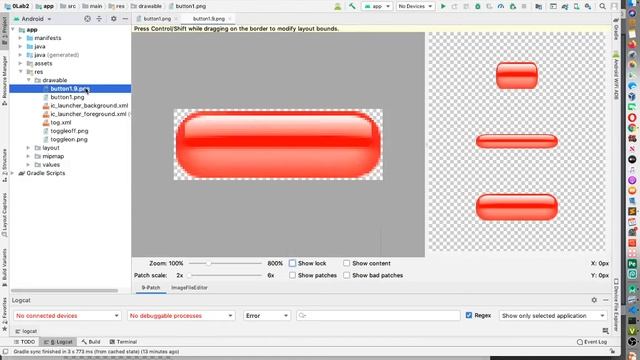640x360 pixels.
Task: Click the Profile app gauge icon
Action: click(501, 6)
